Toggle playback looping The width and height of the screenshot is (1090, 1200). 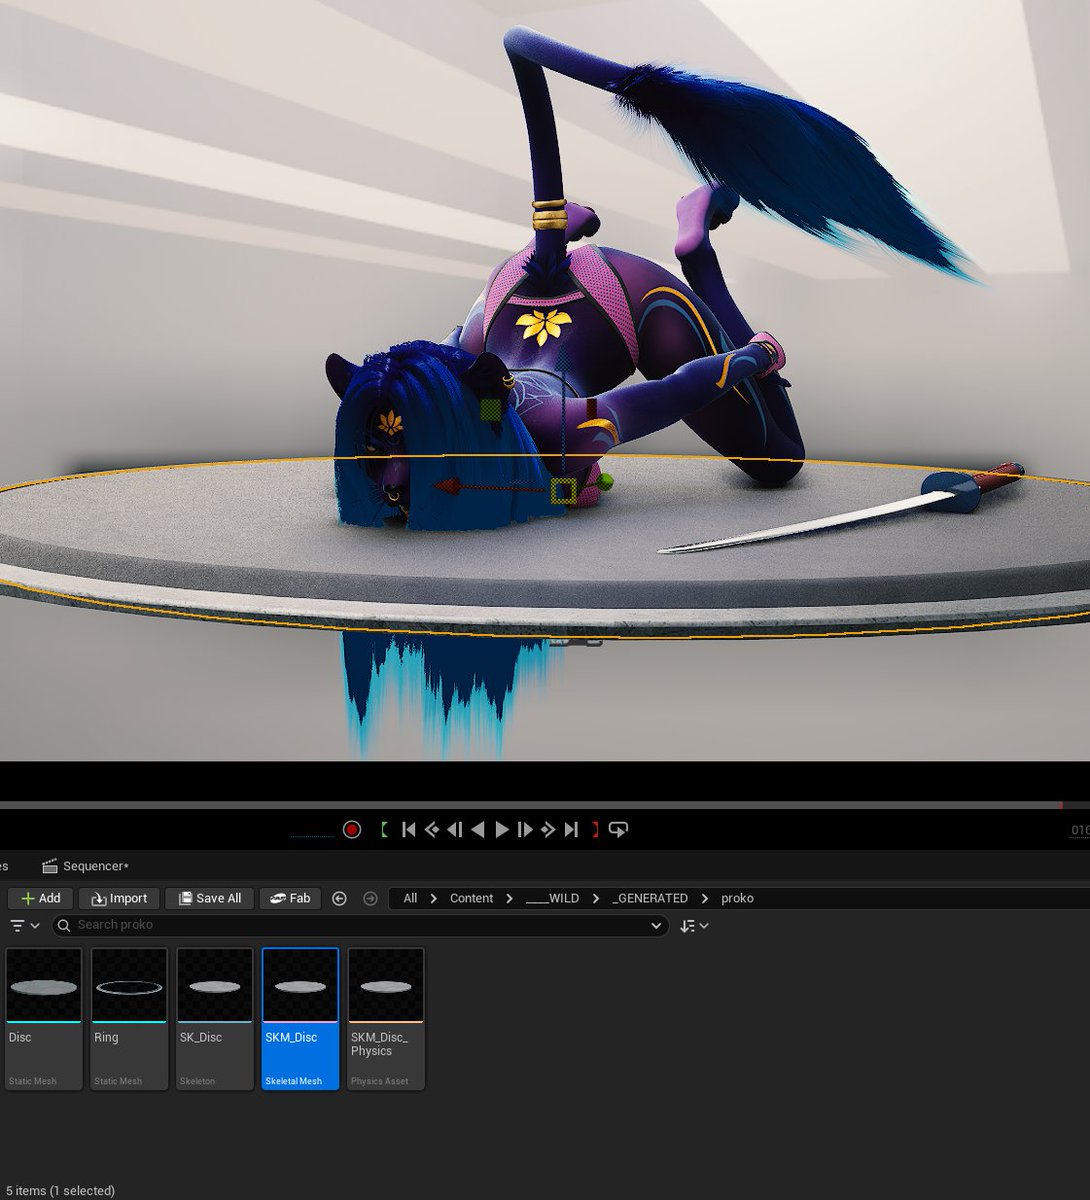618,829
